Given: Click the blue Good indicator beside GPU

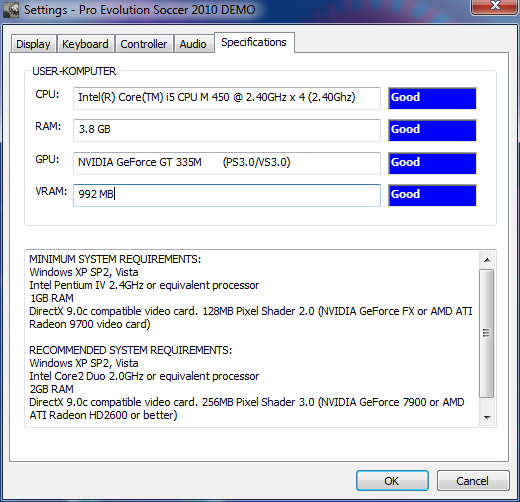Looking at the screenshot, I should pyautogui.click(x=432, y=163).
